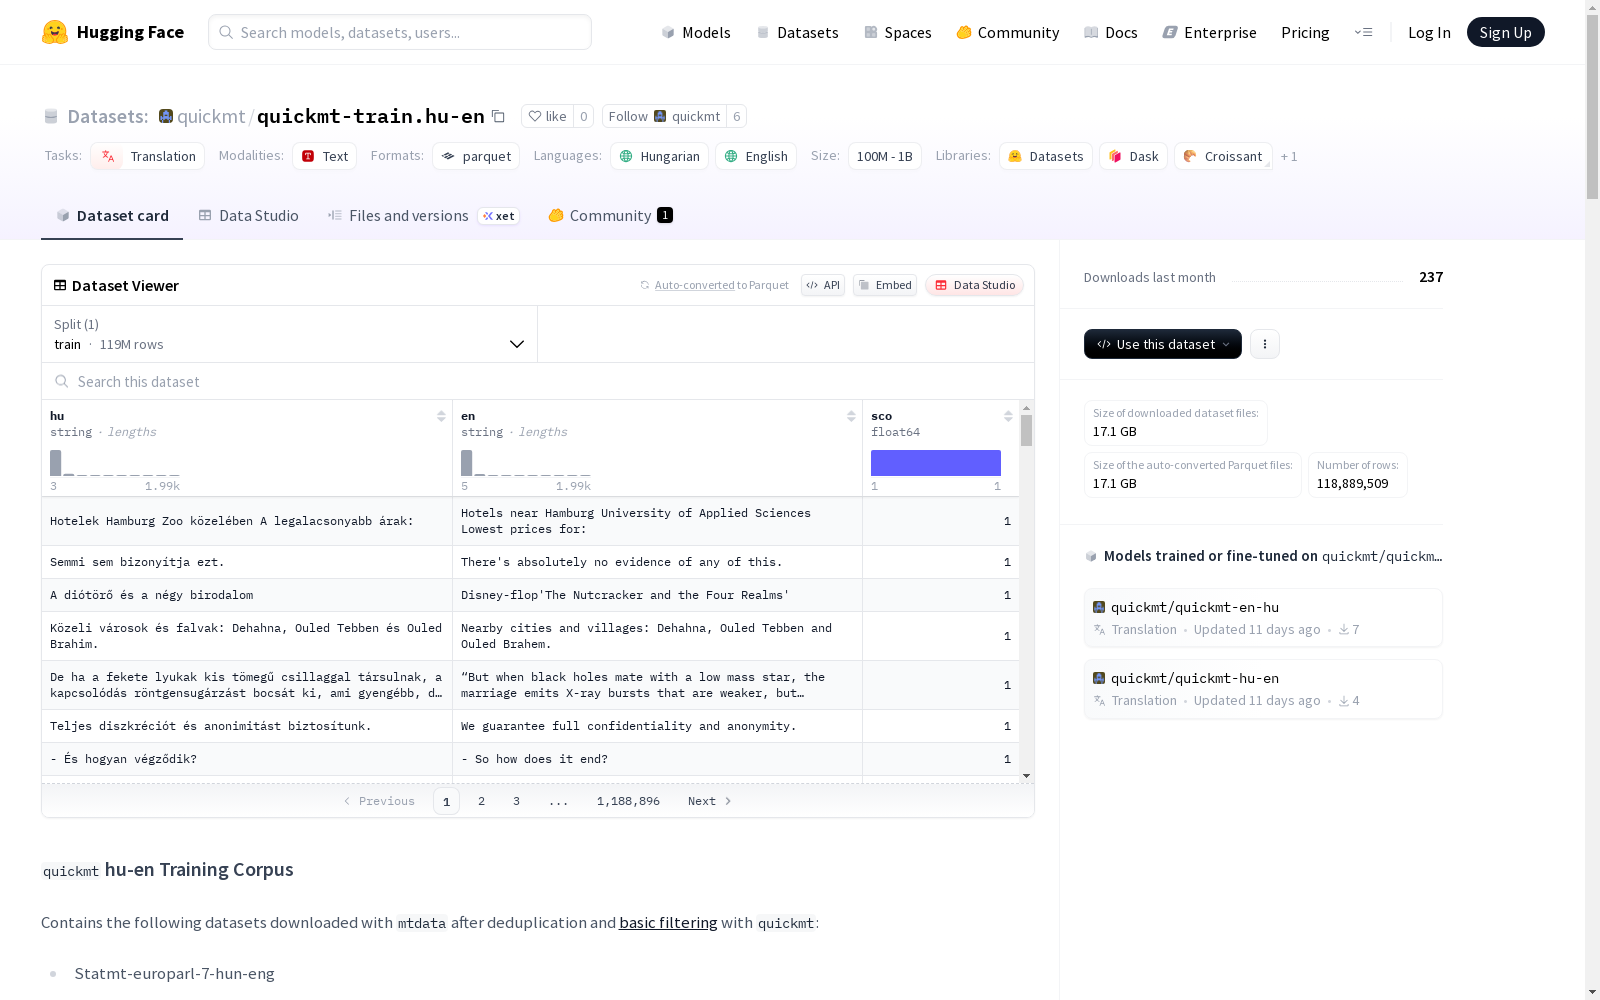1600x1000 pixels.
Task: Click the Sign Up button
Action: coord(1505,32)
